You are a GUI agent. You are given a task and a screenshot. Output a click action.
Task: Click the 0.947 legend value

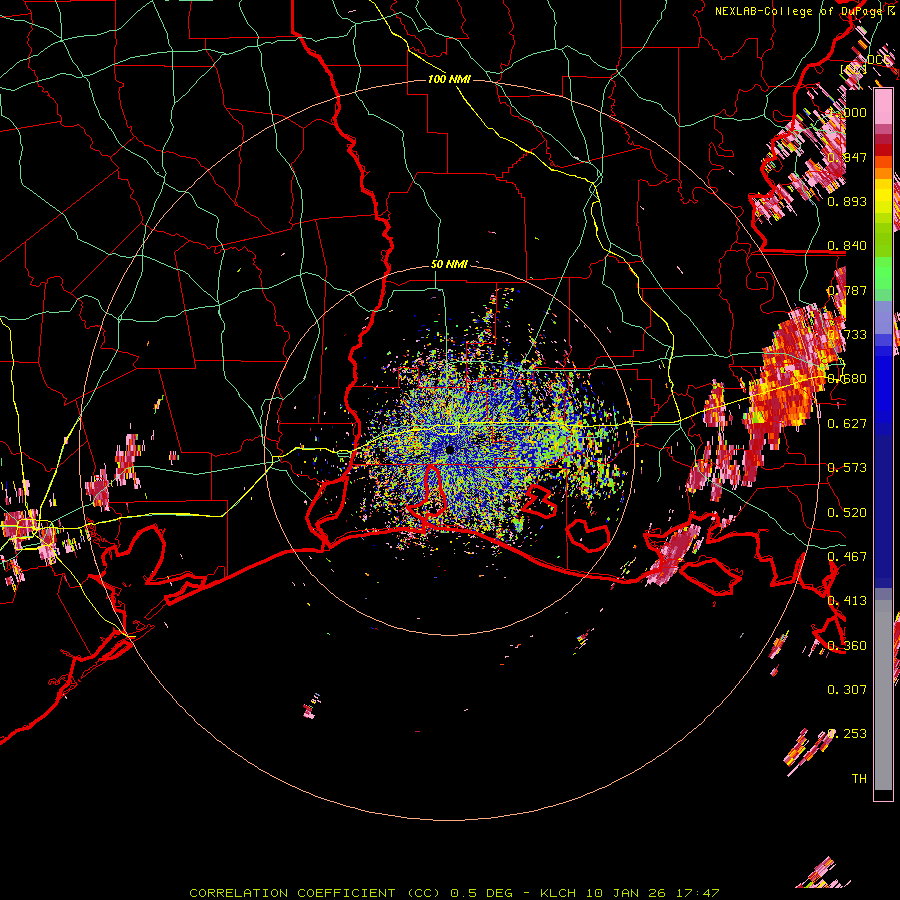(x=847, y=157)
